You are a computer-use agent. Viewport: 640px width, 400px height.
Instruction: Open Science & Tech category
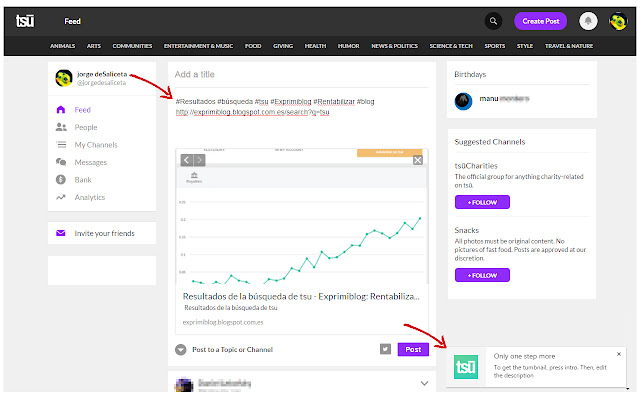451,46
